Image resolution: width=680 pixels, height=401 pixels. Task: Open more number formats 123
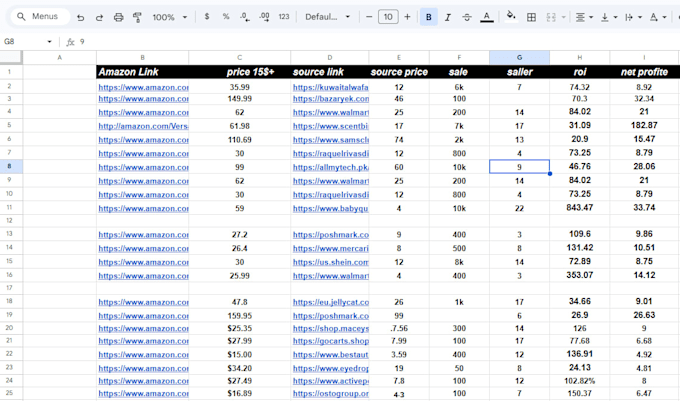(x=284, y=17)
